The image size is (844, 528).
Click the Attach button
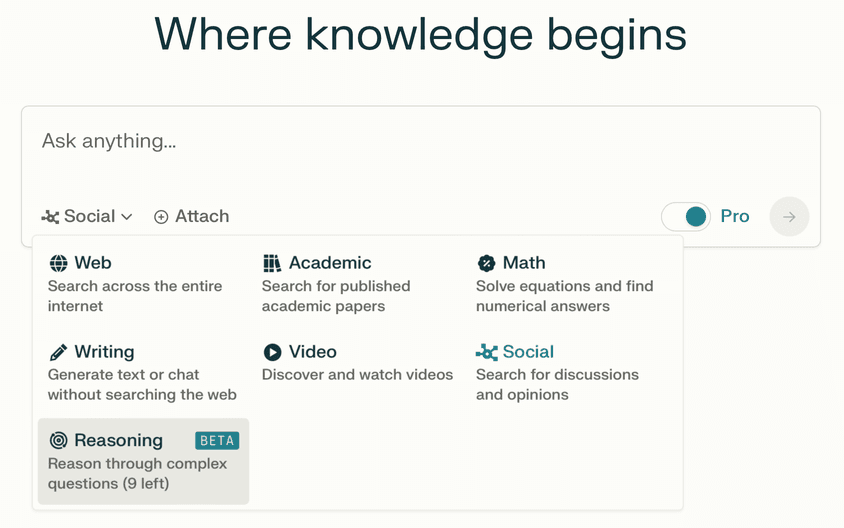[x=192, y=216]
